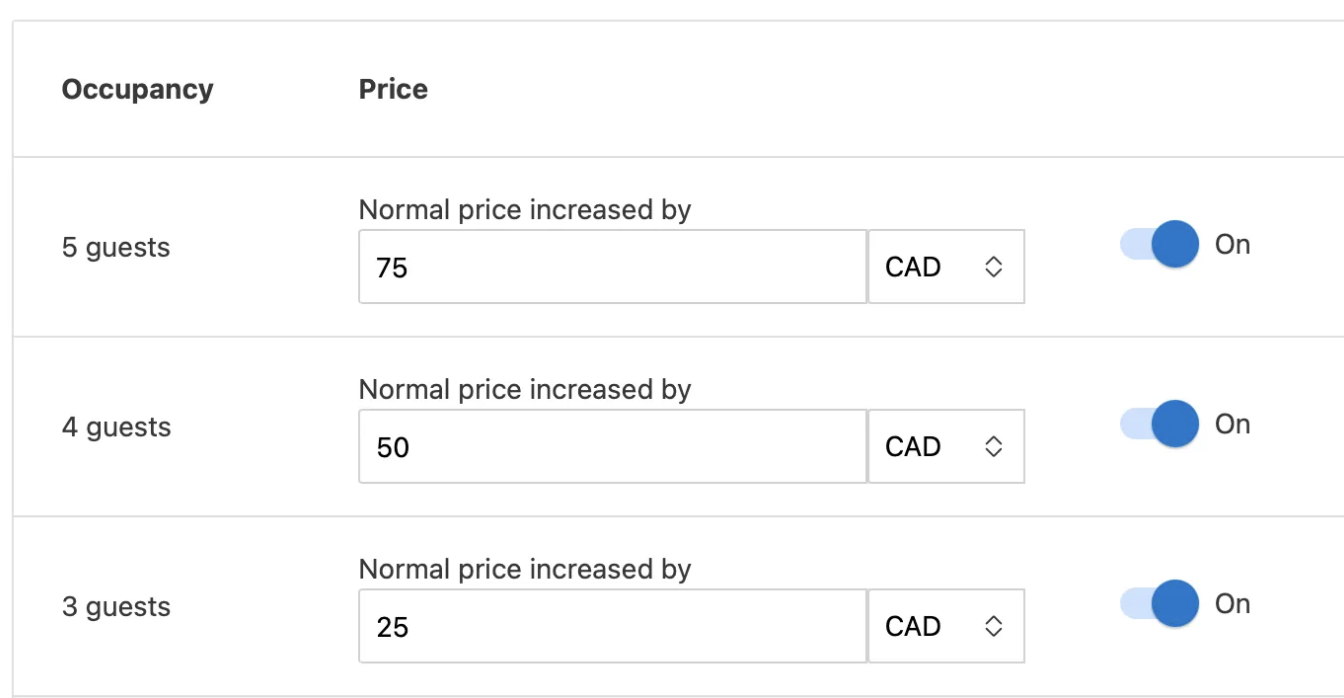
Task: Turn off the 4 guests toggle switch
Action: (x=1159, y=425)
